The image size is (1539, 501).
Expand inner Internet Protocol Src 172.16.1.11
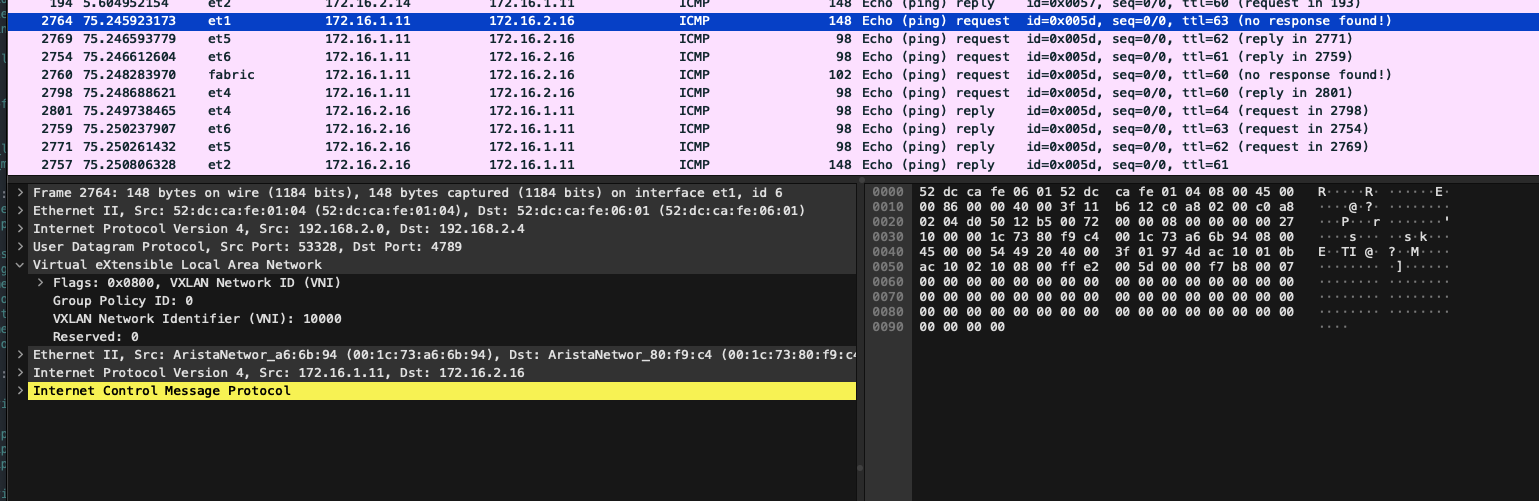[21, 372]
